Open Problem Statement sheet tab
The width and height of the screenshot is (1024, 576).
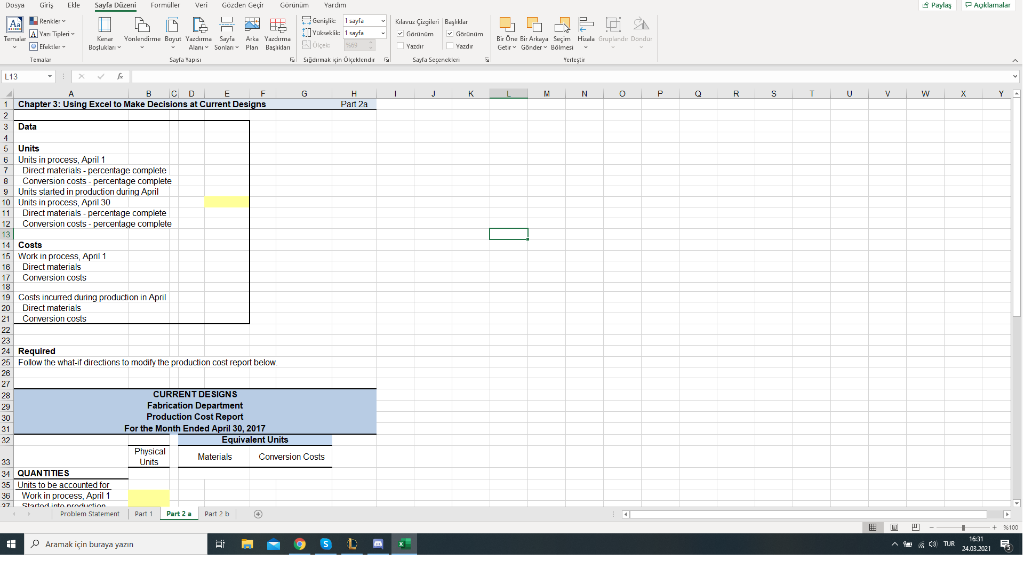[90, 514]
